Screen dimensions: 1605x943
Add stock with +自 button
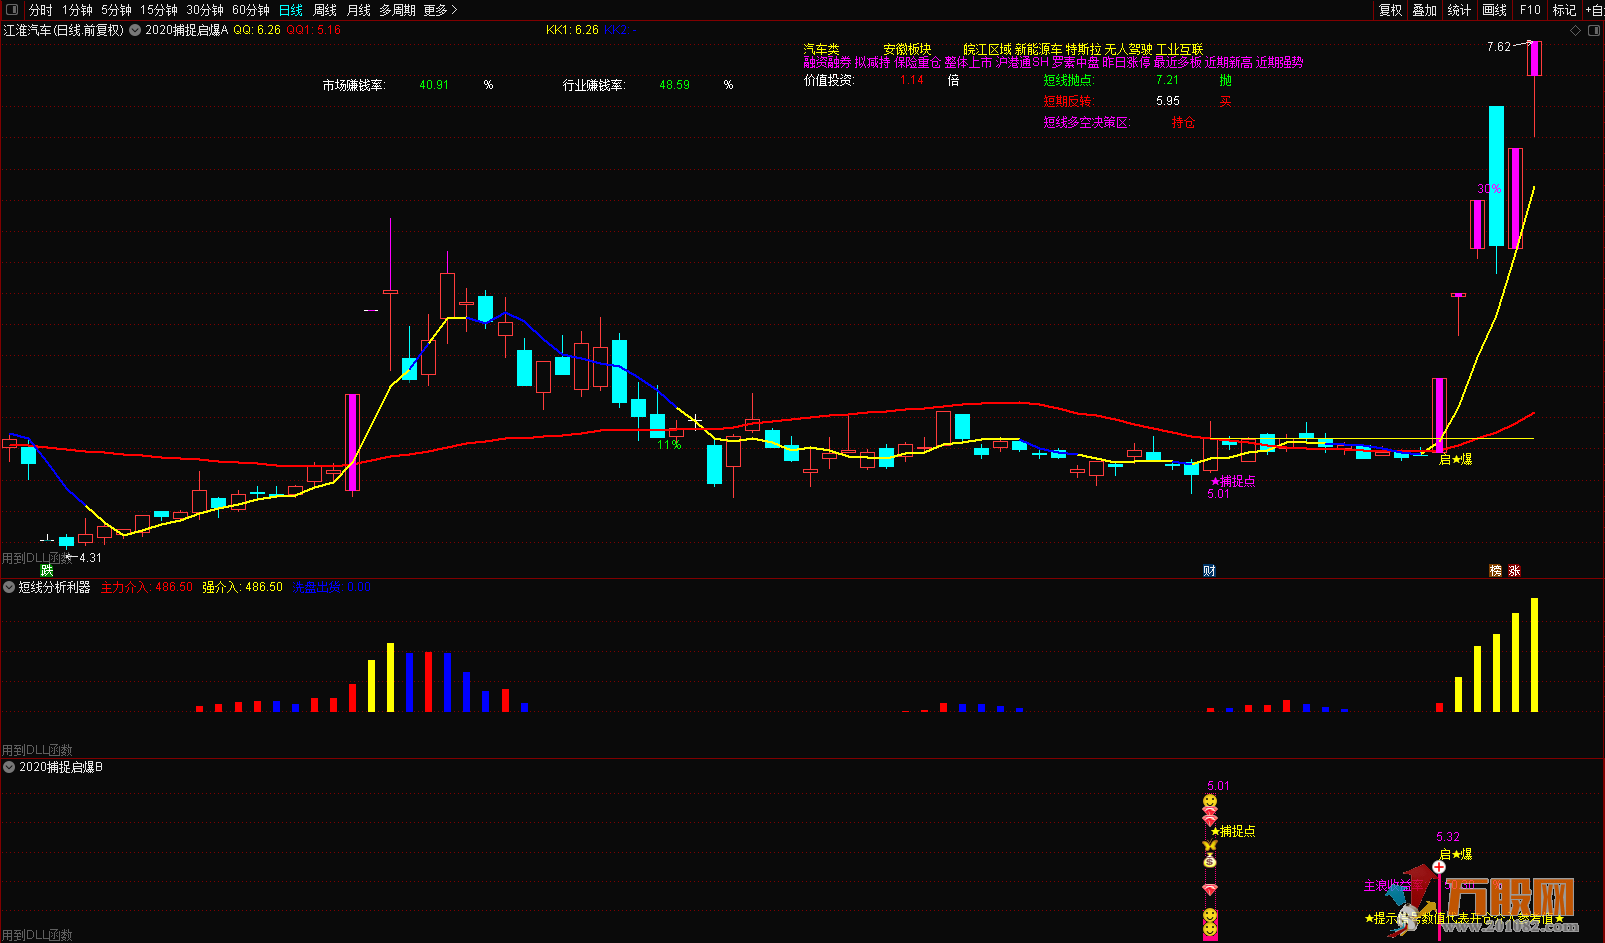(x=1594, y=10)
